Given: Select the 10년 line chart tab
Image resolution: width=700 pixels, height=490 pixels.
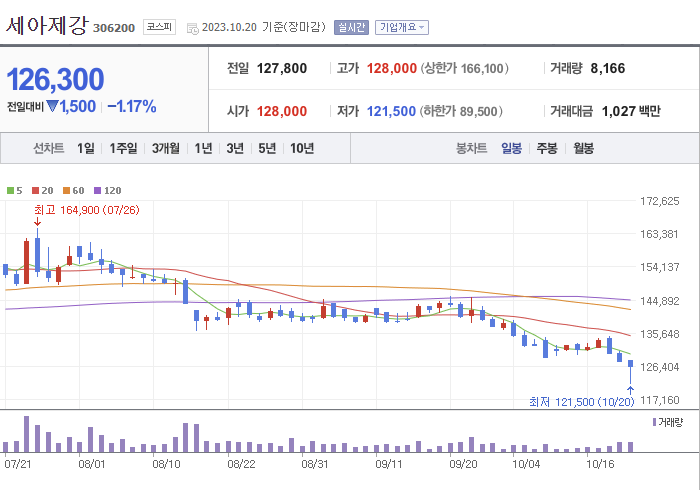Looking at the screenshot, I should click(302, 148).
